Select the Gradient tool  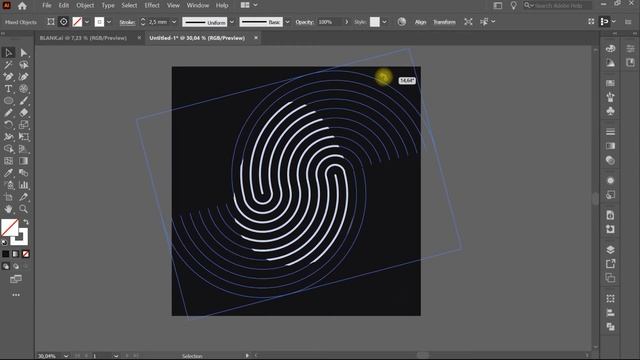tap(24, 161)
